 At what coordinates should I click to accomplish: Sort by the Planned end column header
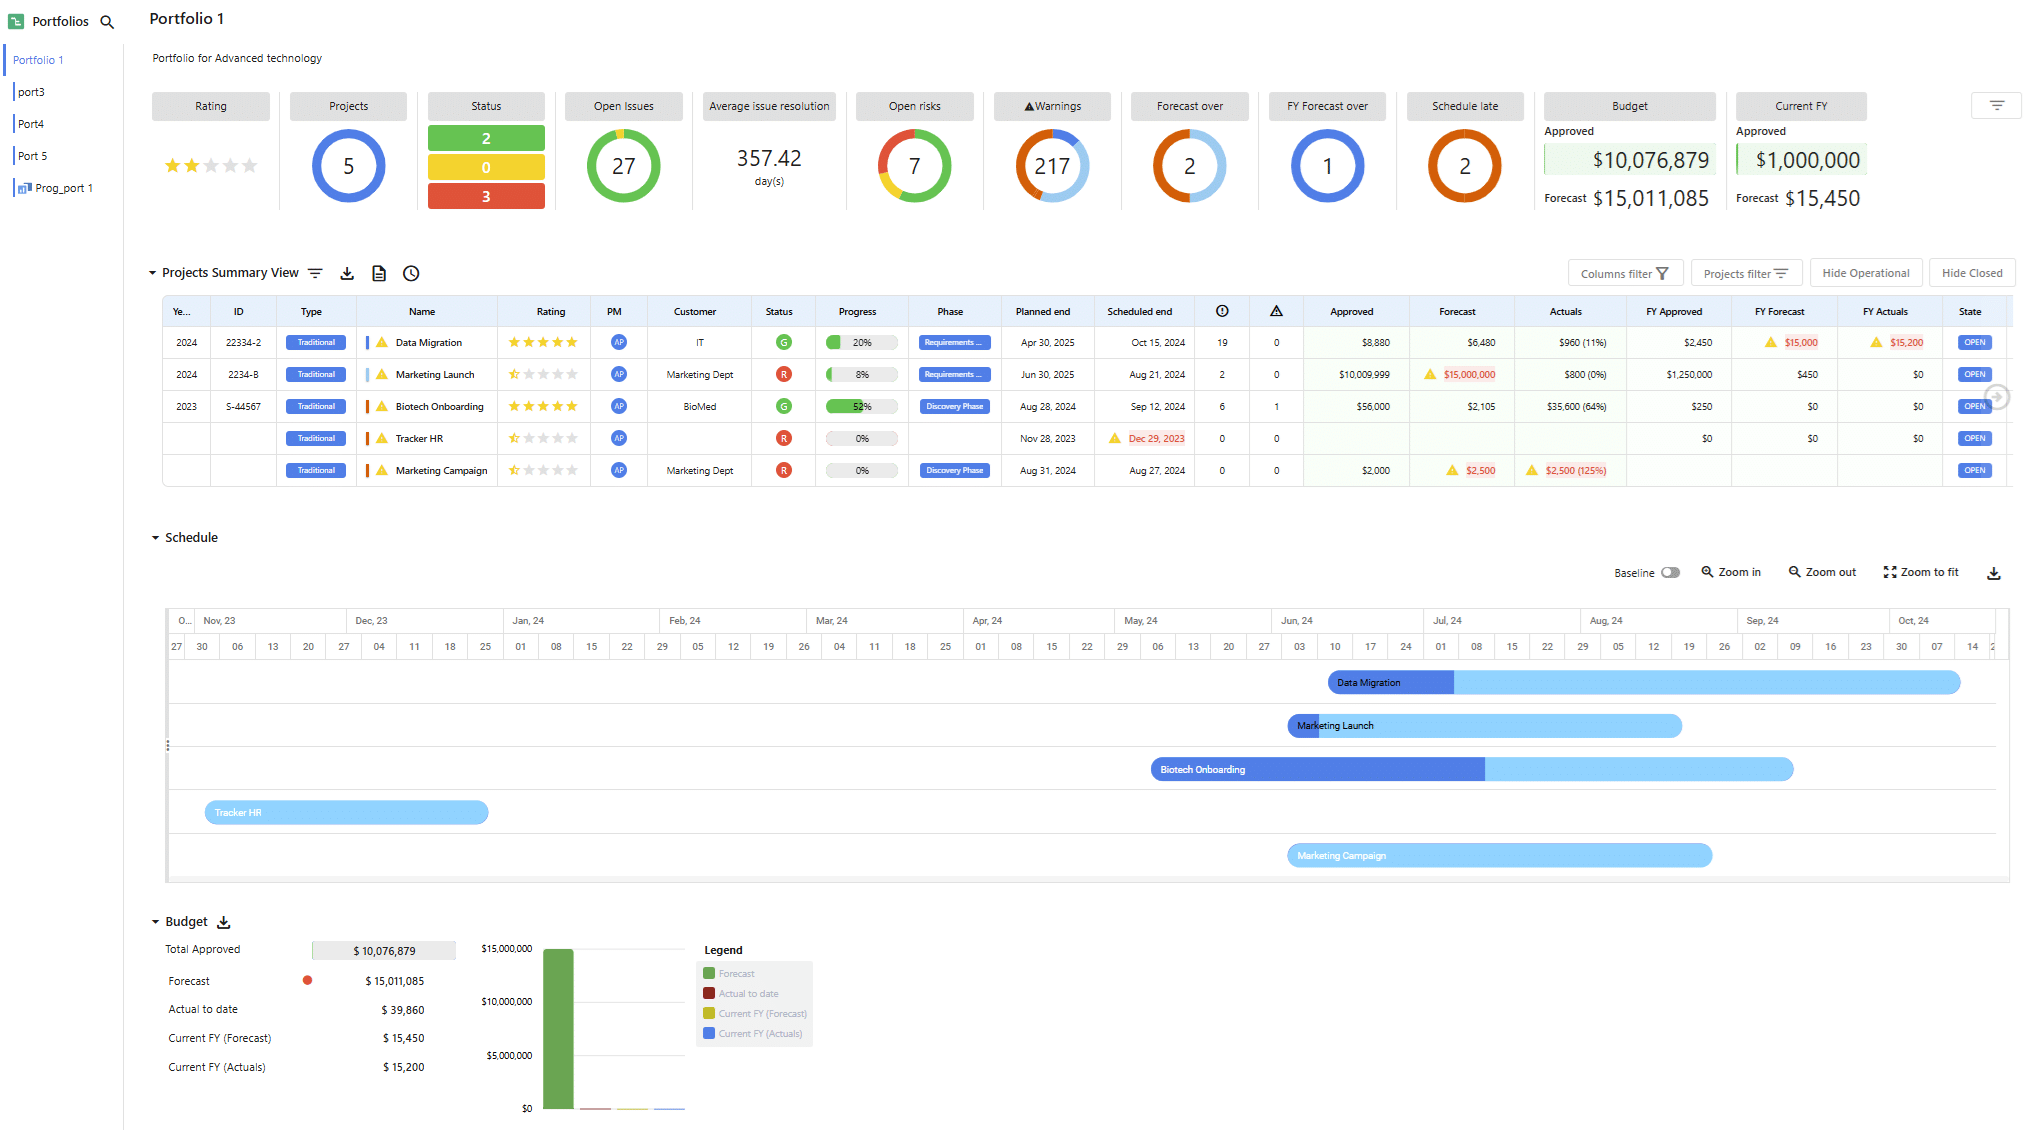click(x=1043, y=311)
